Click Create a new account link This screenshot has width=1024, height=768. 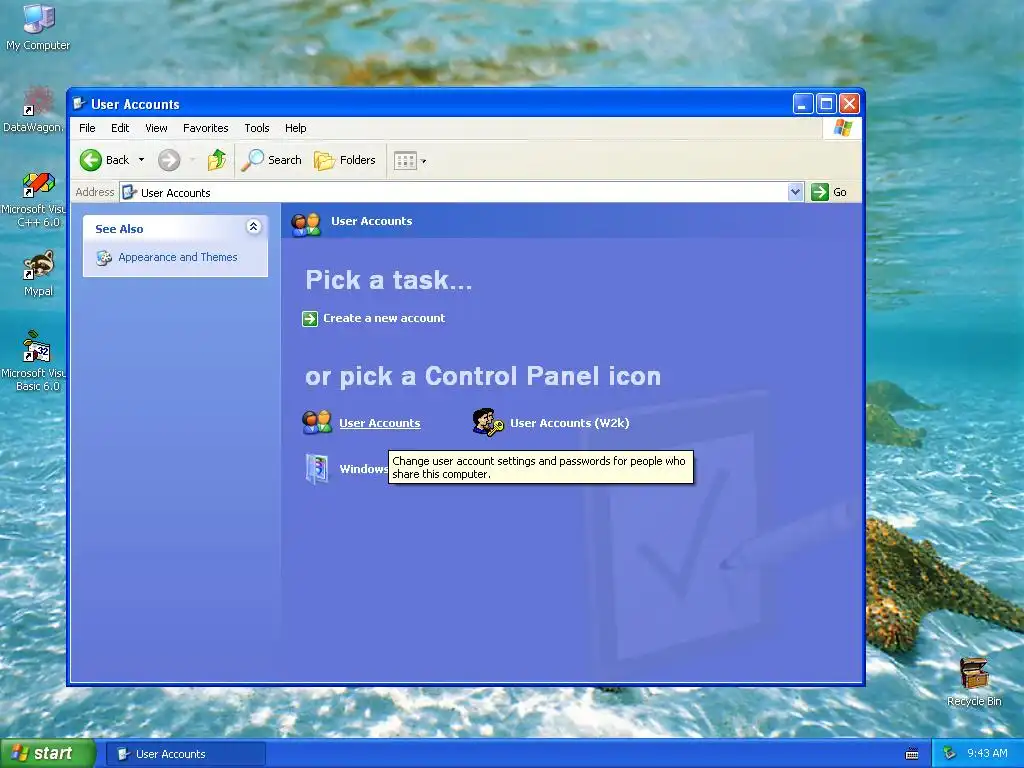[x=384, y=318]
